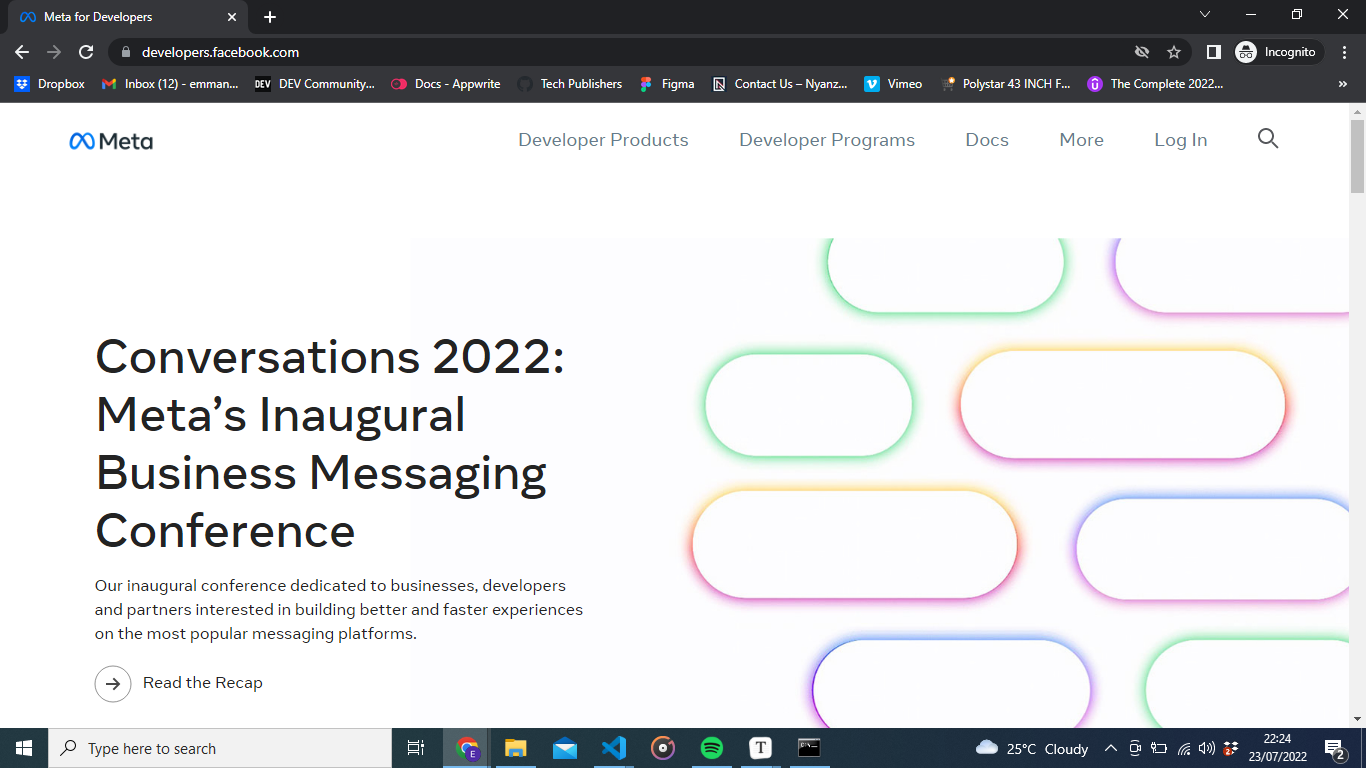The height and width of the screenshot is (768, 1366).
Task: Open the site search magnifier icon
Action: click(x=1268, y=139)
